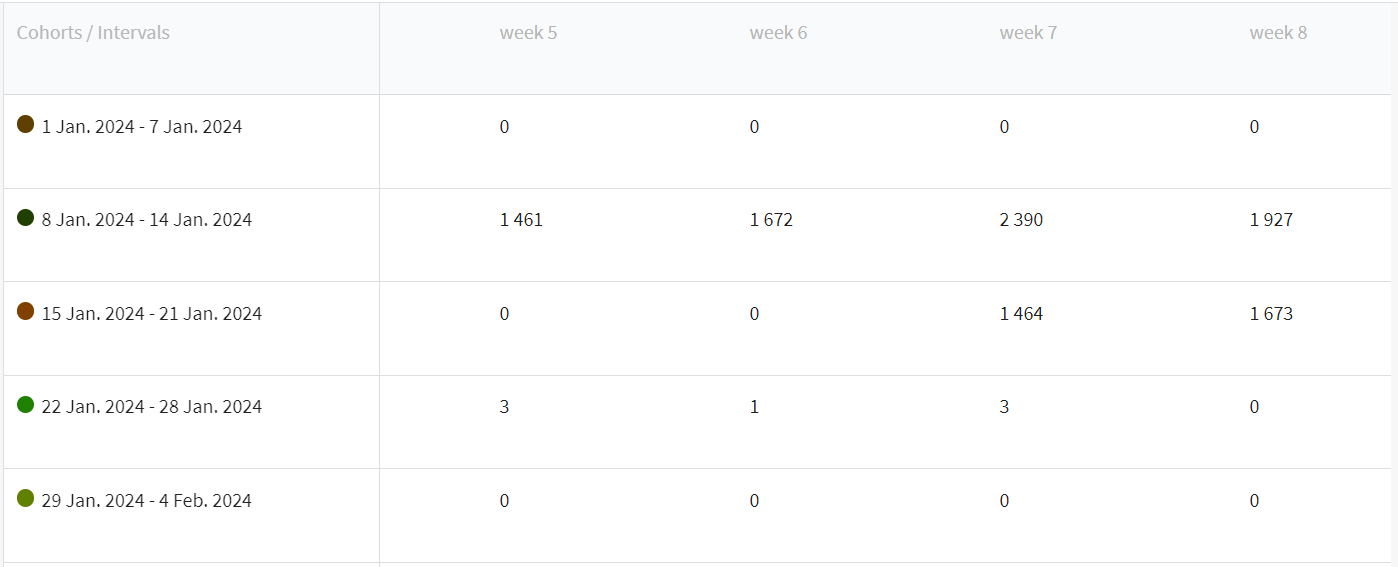
Task: Open the 29 Jan. 2024 - 4 Feb. 2024 cohort
Action: coord(147,501)
